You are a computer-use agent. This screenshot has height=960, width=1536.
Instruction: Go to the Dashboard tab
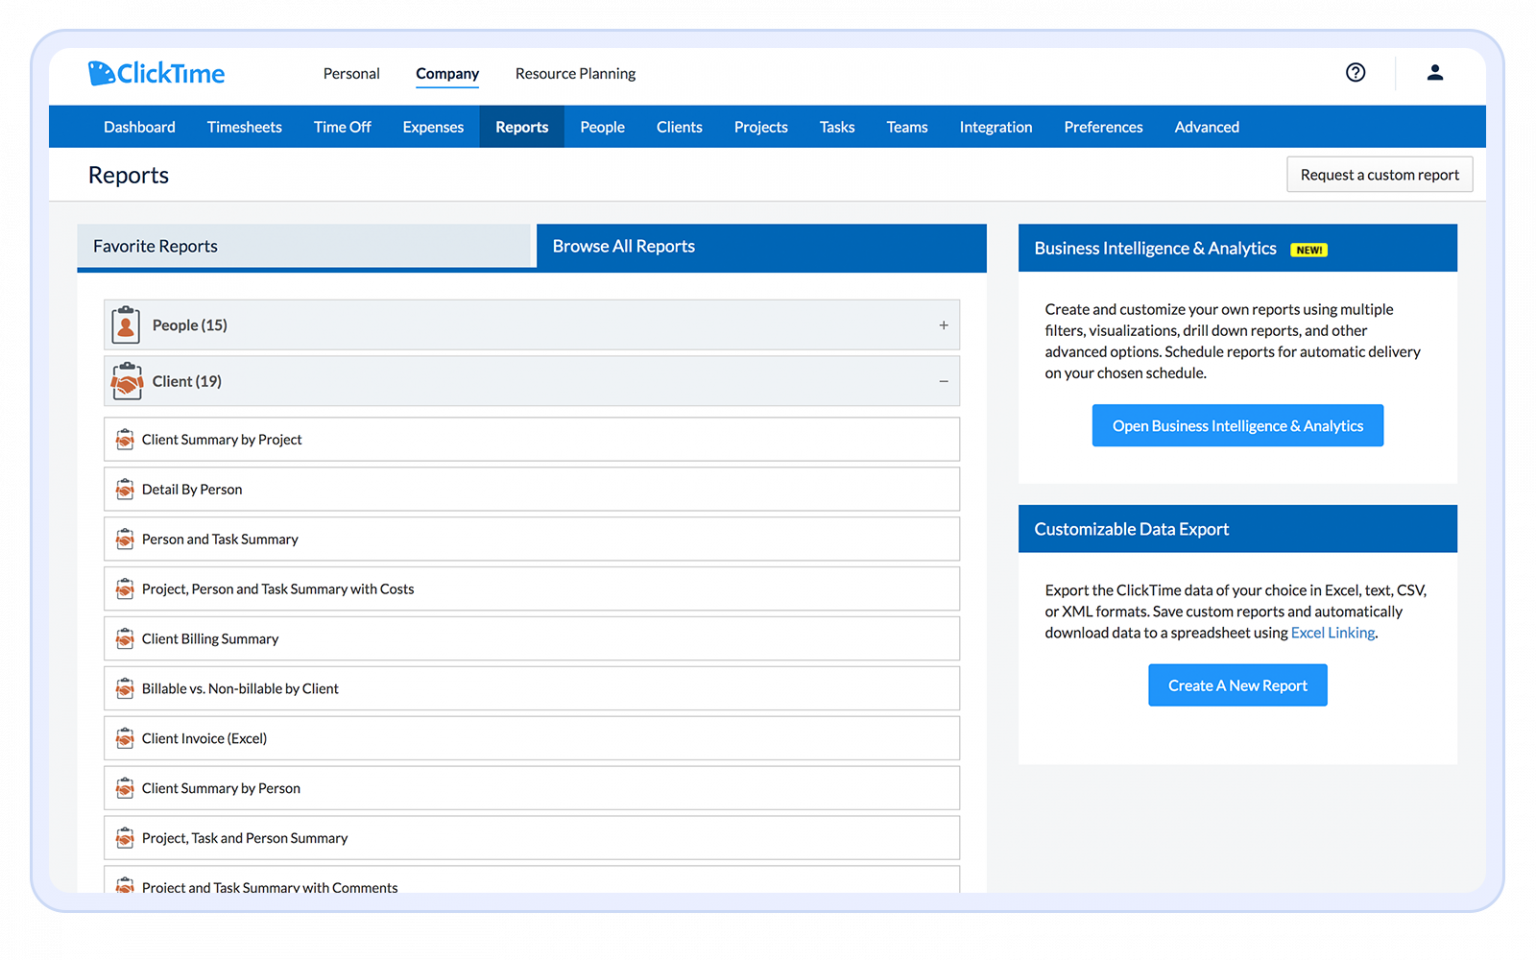139,127
